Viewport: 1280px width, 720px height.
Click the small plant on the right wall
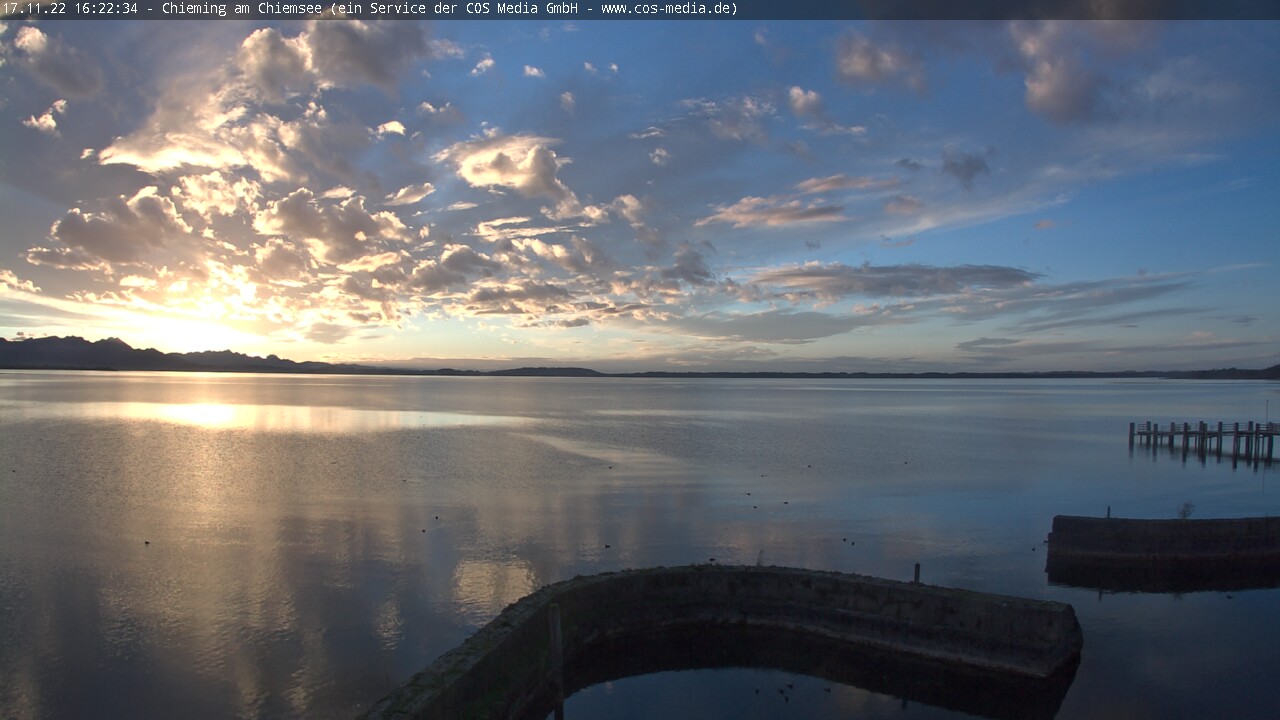click(1185, 510)
